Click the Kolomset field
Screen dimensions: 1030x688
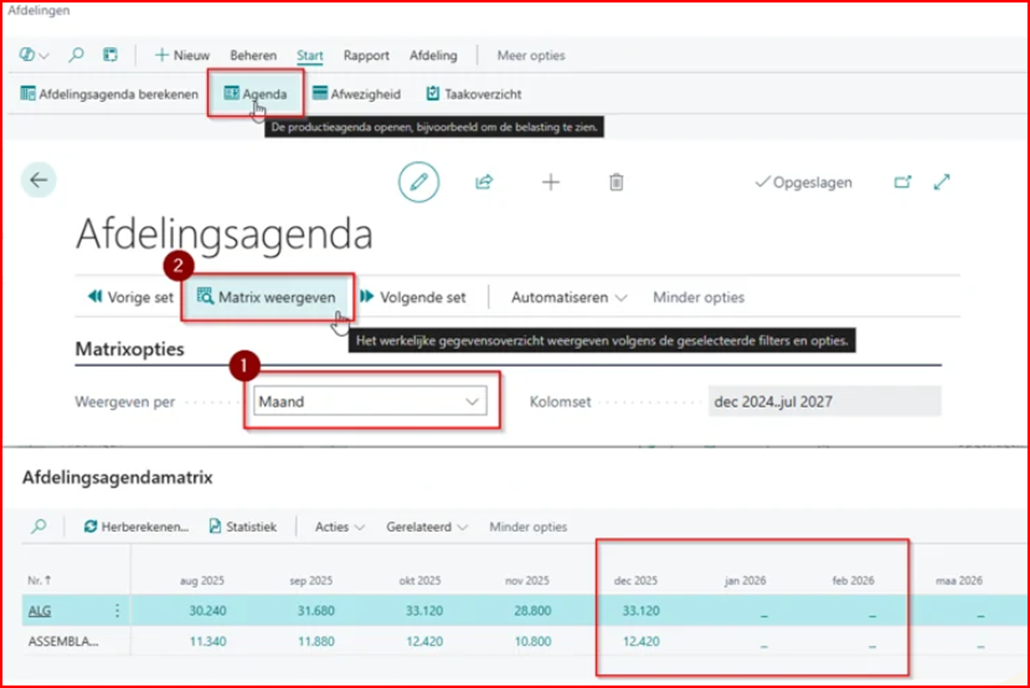823,402
